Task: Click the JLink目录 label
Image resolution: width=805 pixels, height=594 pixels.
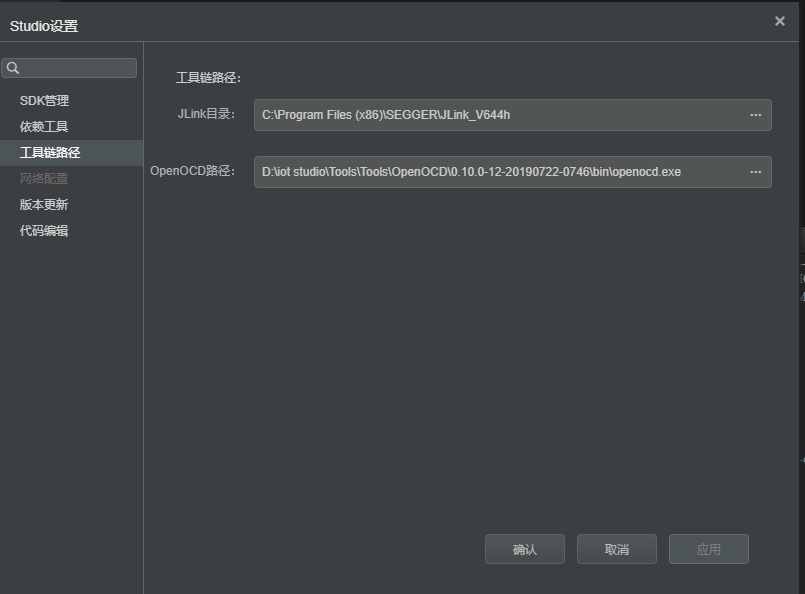Action: point(206,114)
